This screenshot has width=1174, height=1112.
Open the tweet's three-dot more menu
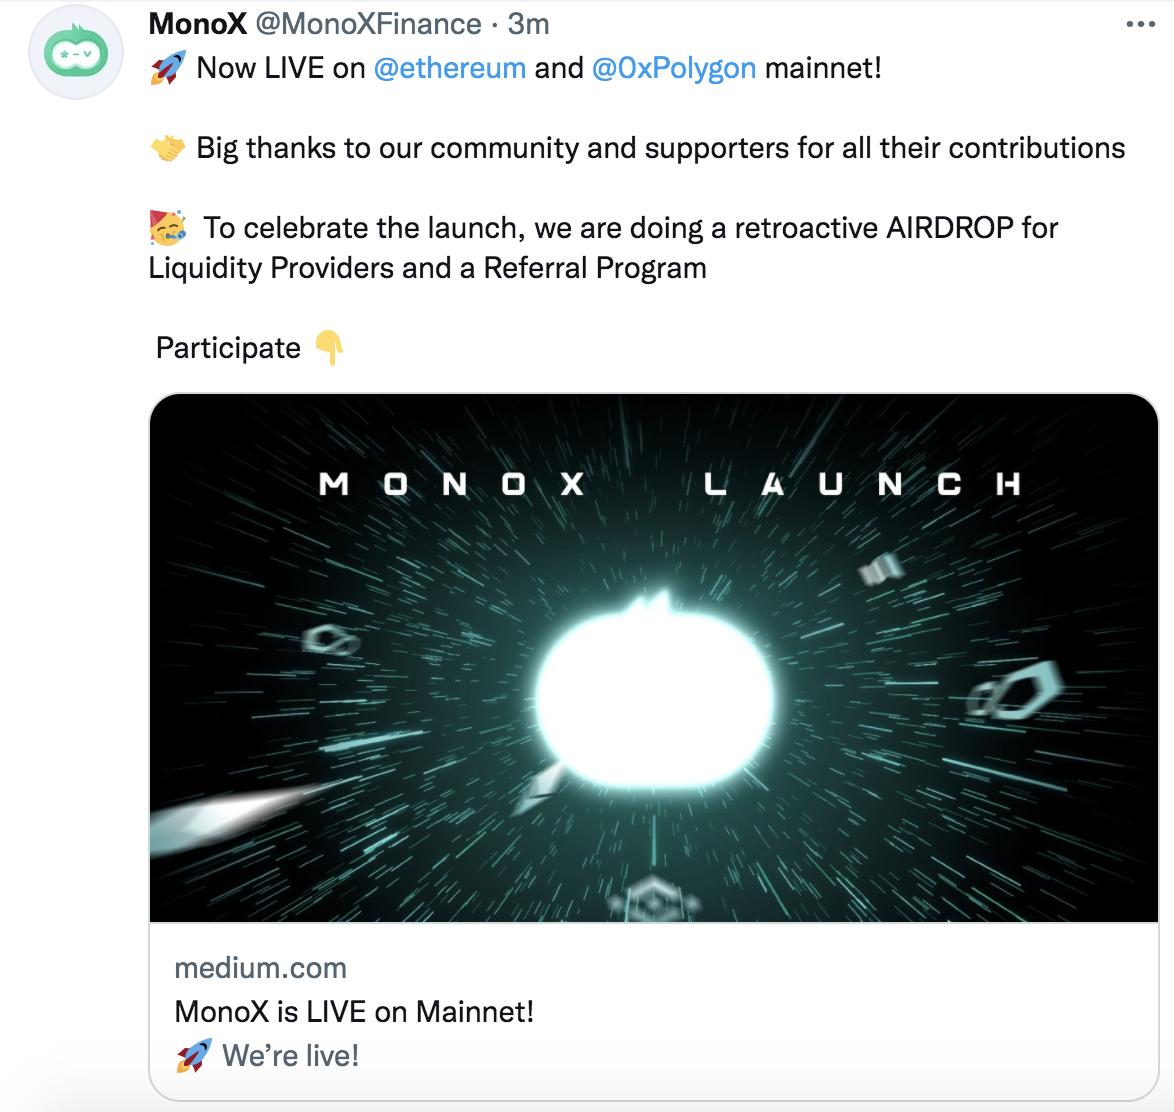click(x=1140, y=24)
